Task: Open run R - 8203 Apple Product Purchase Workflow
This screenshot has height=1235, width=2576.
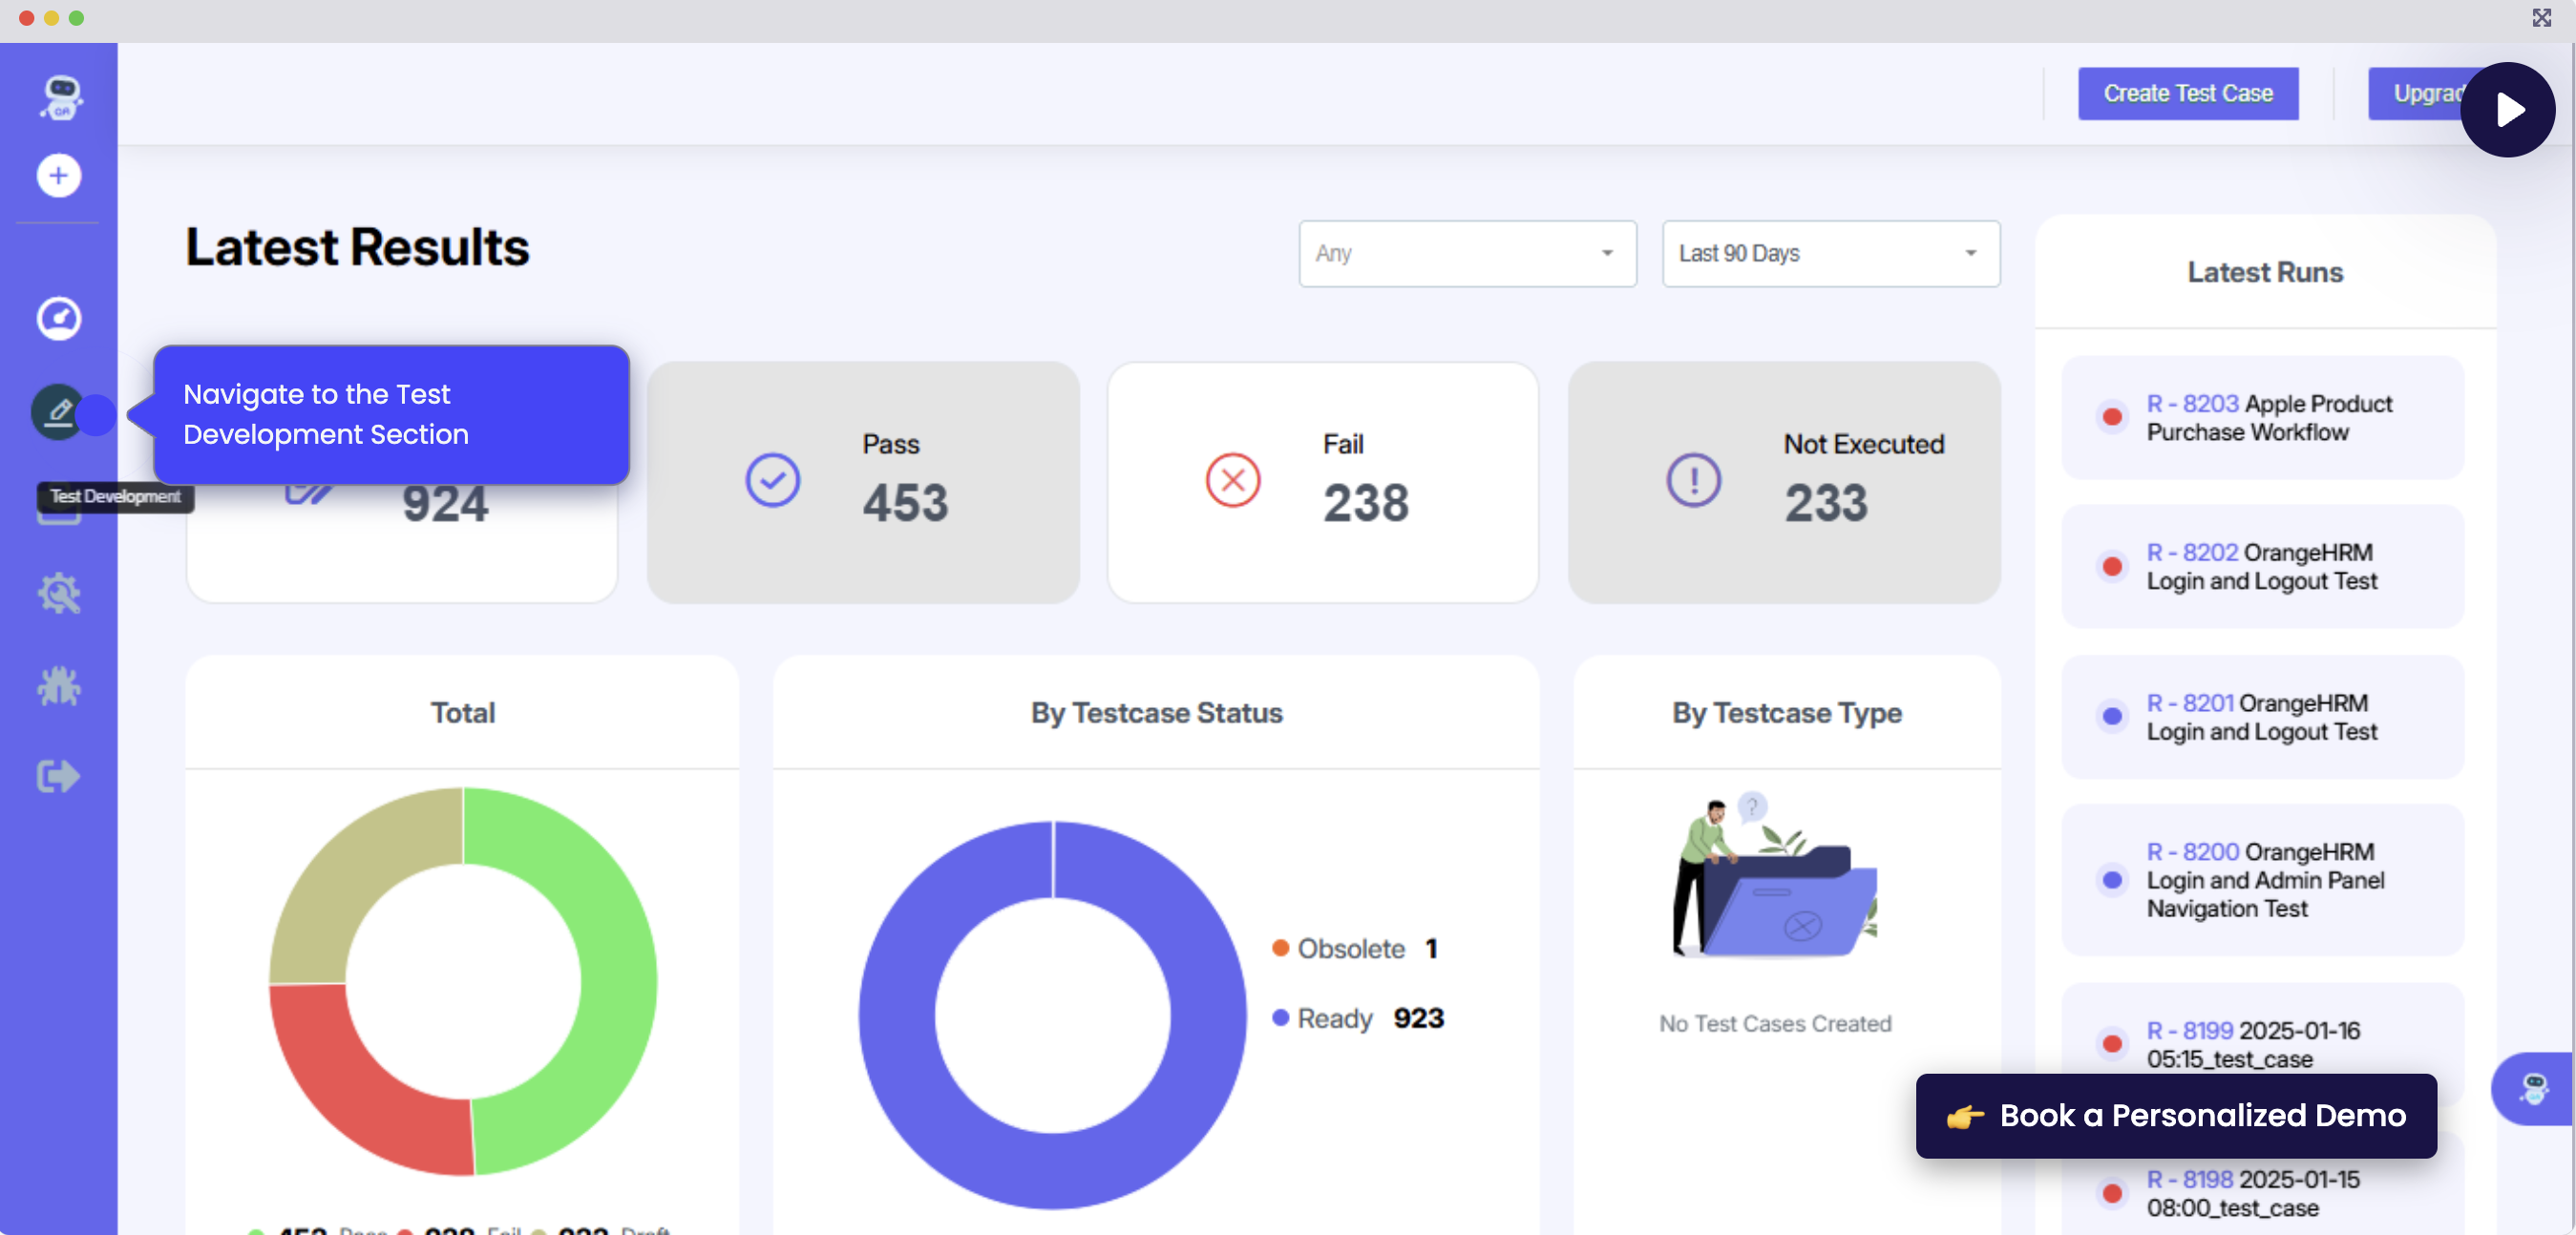Action: 2262,418
